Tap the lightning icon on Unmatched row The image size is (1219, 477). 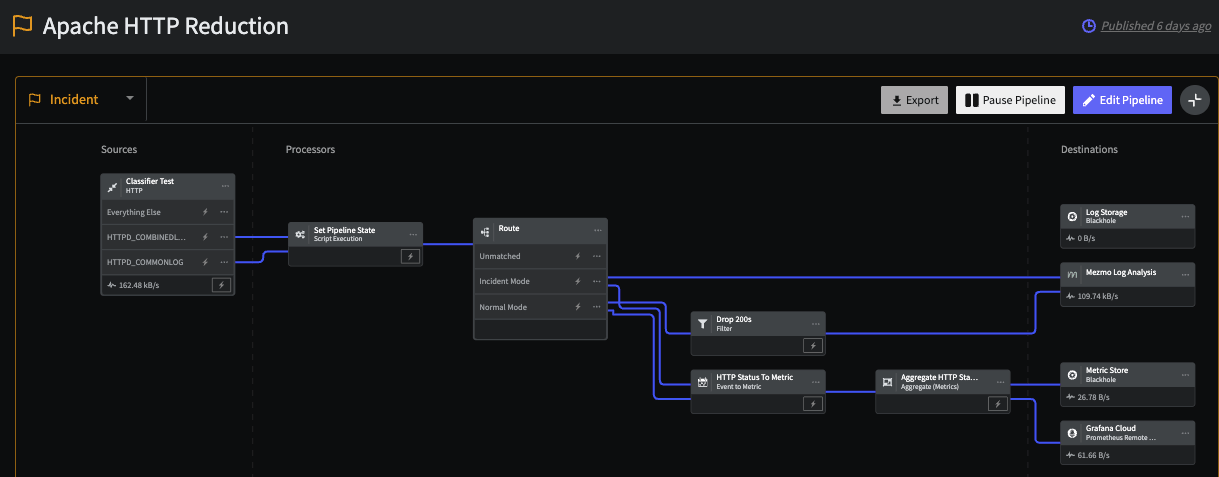click(577, 256)
